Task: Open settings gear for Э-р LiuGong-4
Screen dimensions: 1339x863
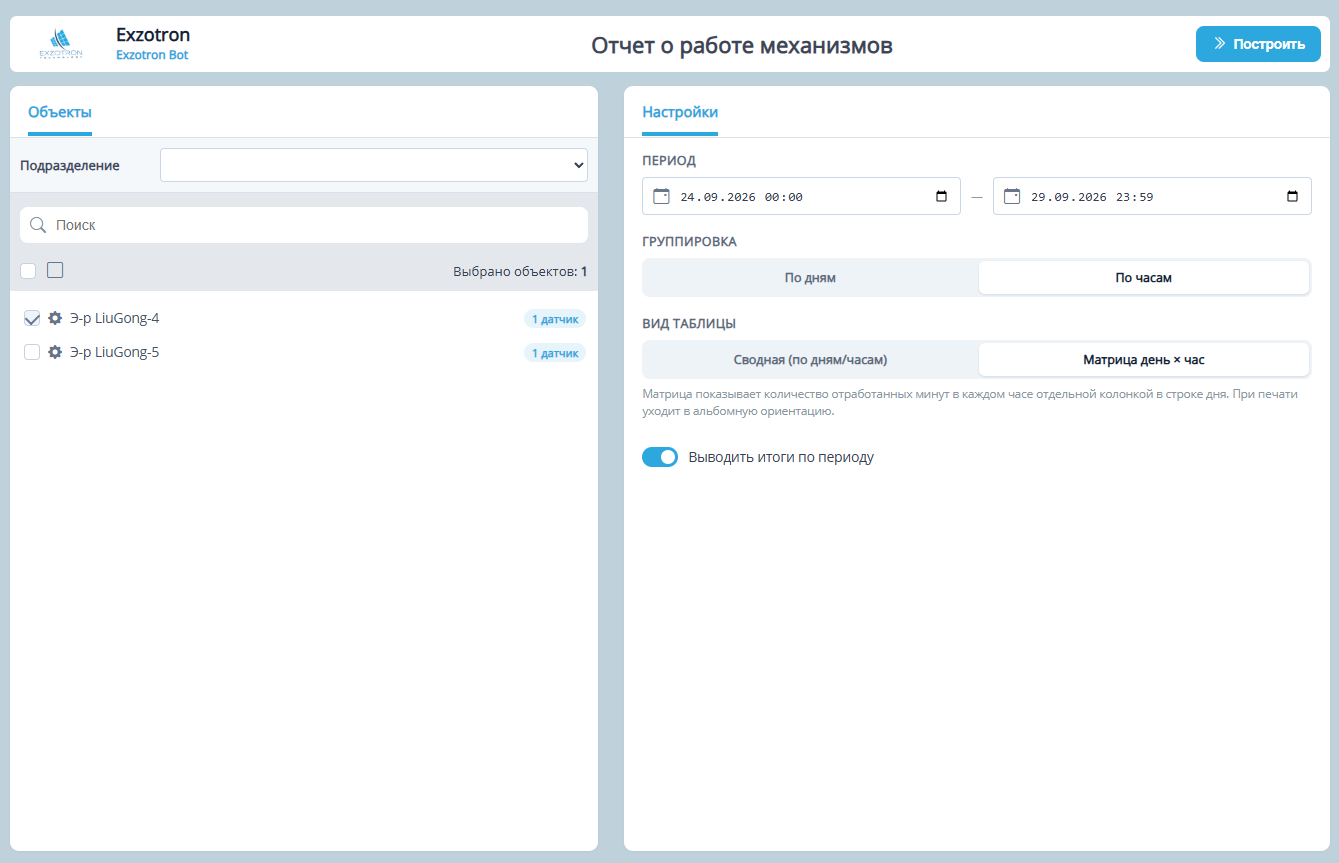Action: [55, 319]
